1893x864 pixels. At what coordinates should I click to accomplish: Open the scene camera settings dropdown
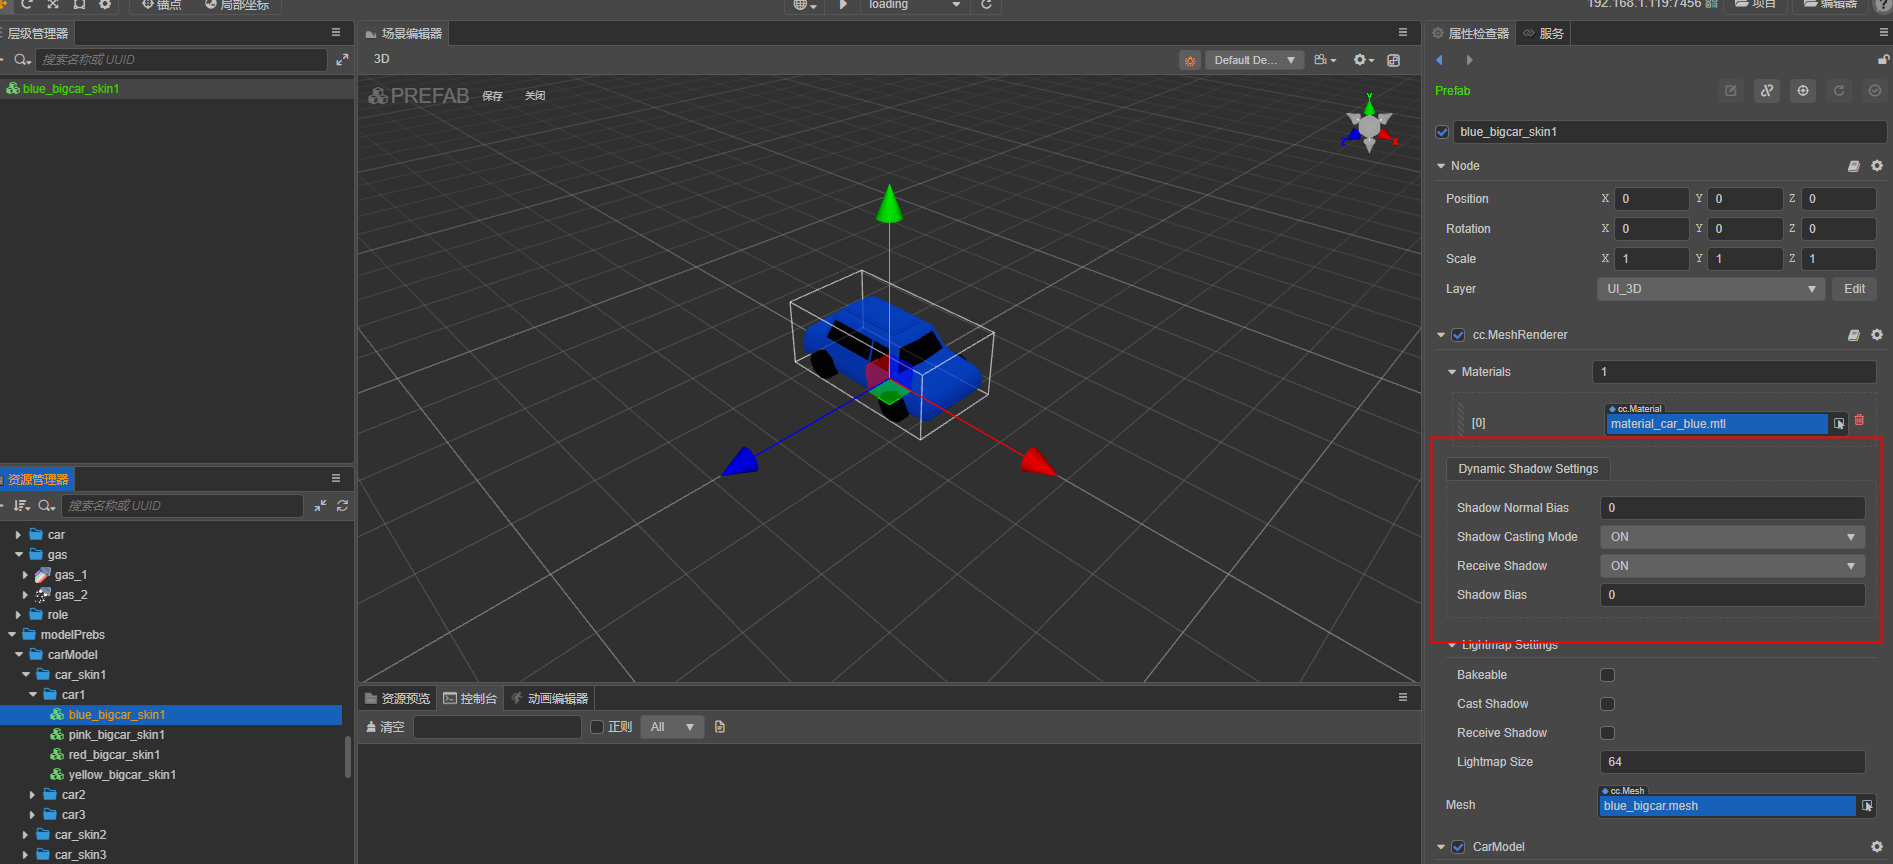pyautogui.click(x=1325, y=61)
